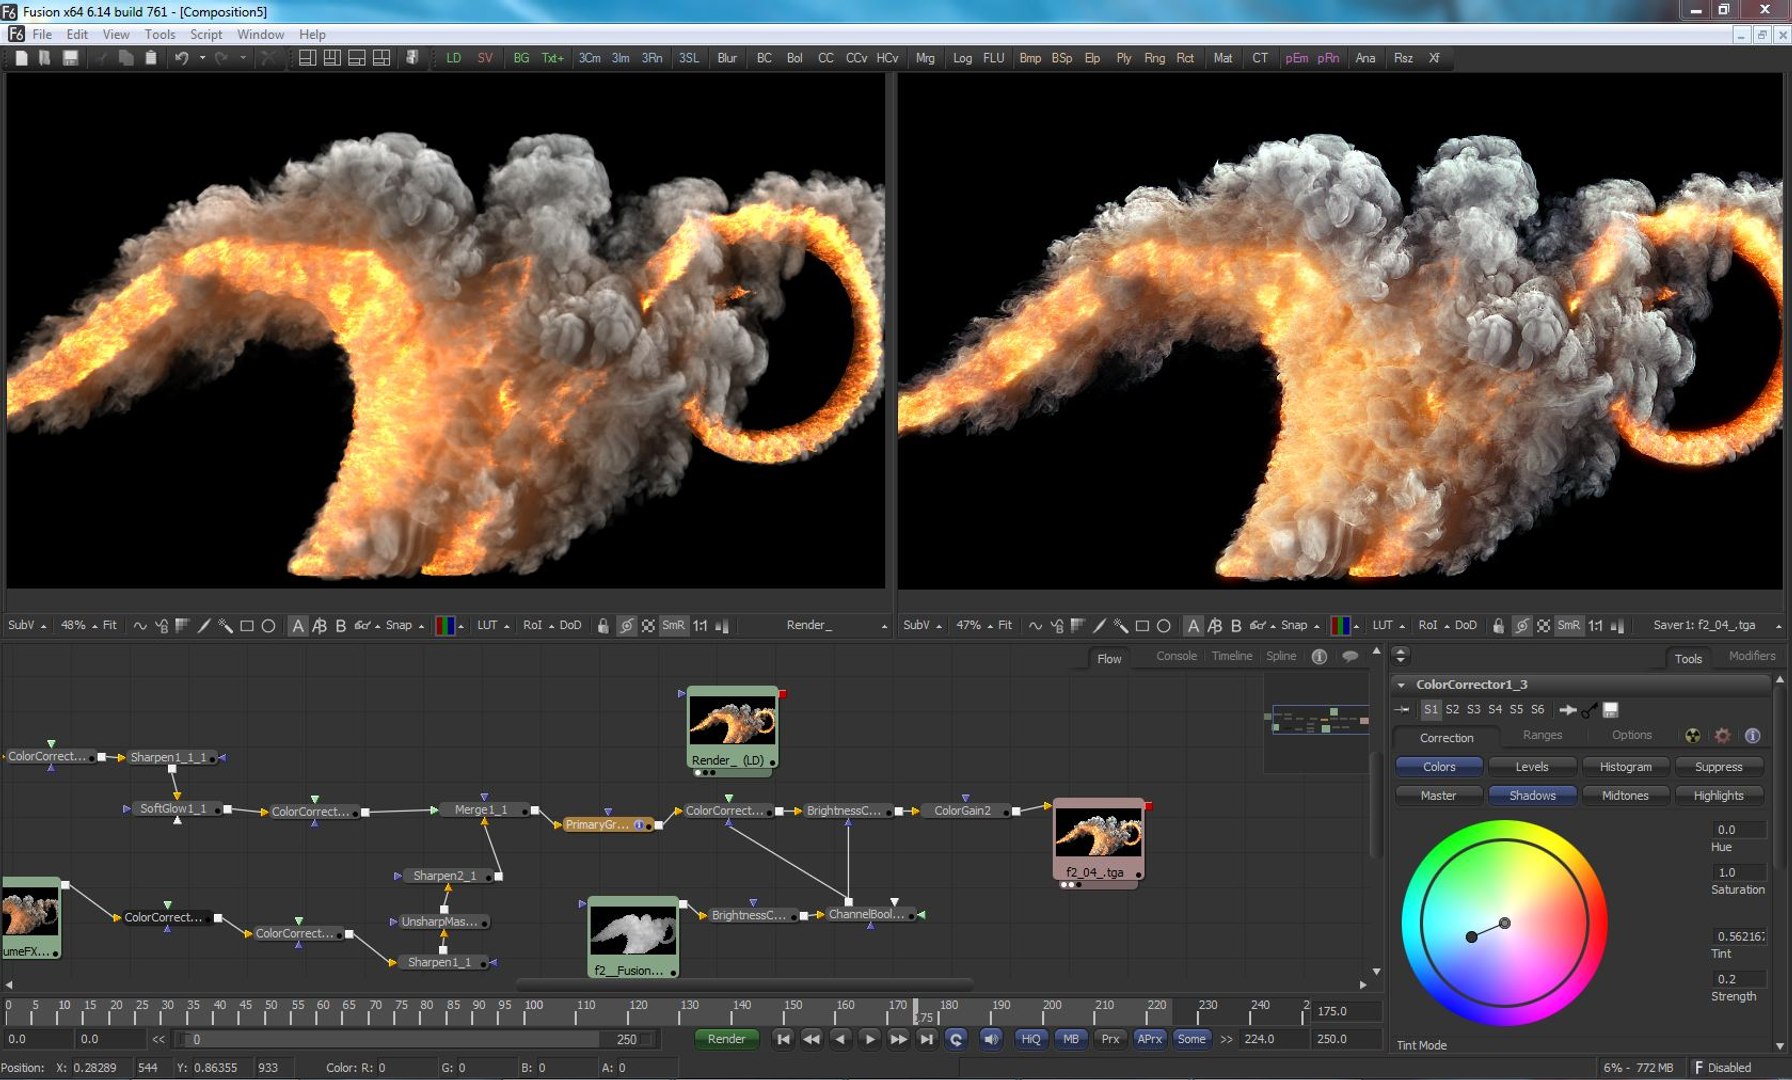Select the Midtones range button
The image size is (1792, 1080).
[x=1625, y=796]
